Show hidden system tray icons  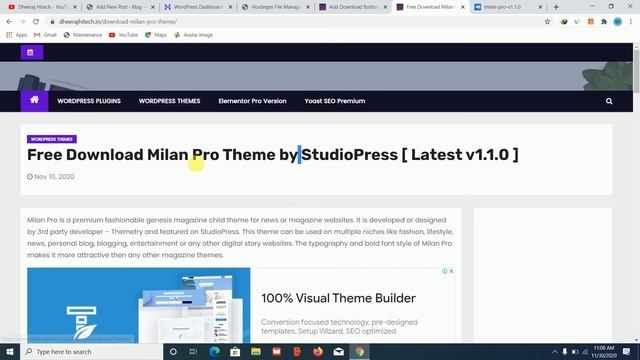pos(555,351)
